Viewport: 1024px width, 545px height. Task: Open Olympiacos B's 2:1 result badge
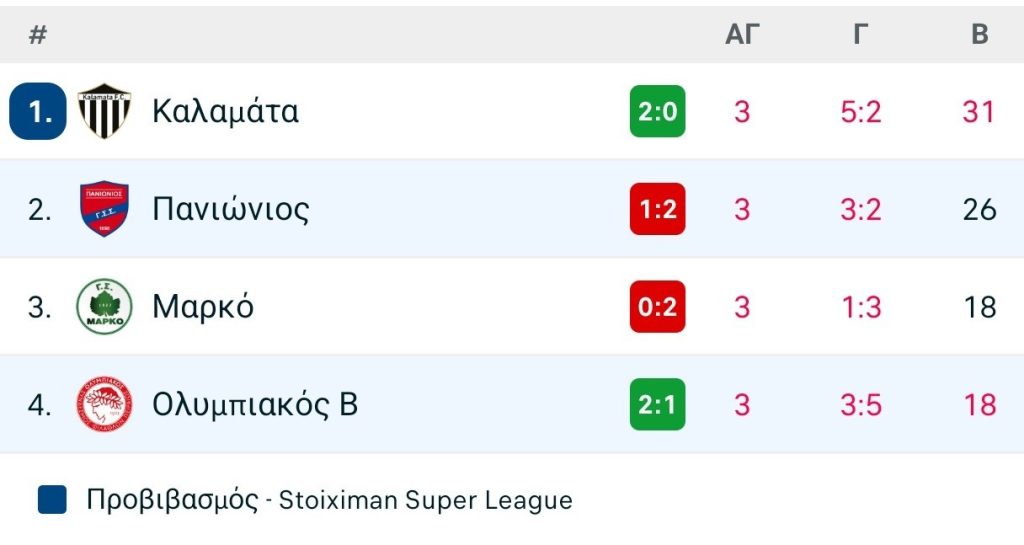657,405
